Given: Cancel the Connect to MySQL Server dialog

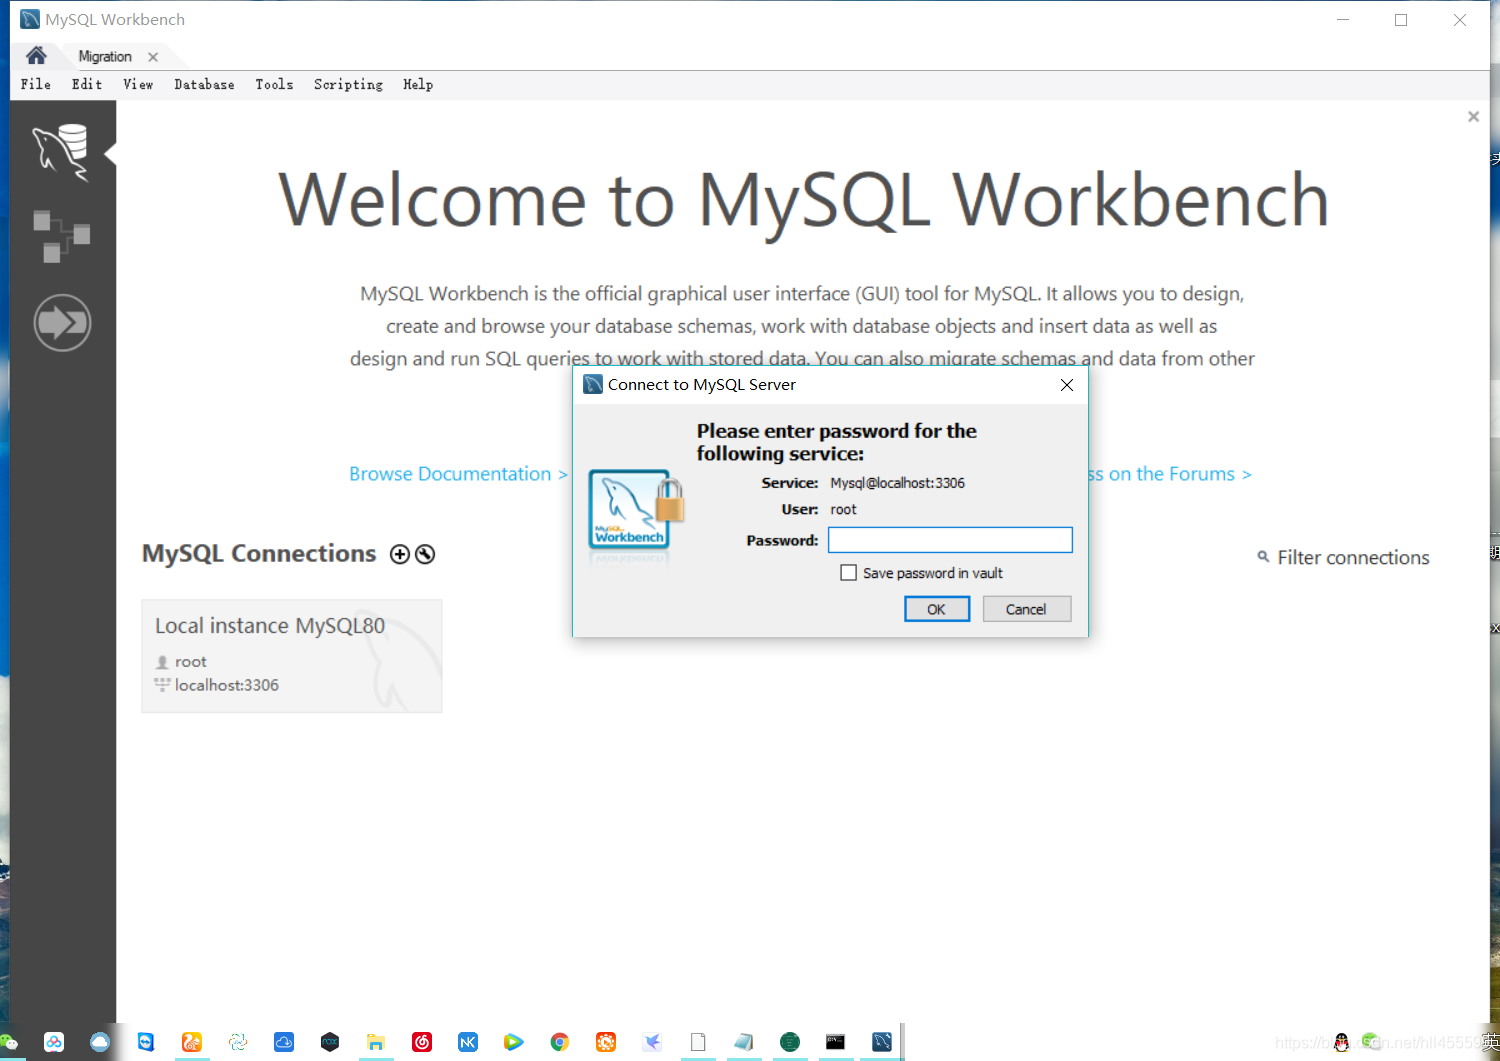Looking at the screenshot, I should click(1026, 609).
